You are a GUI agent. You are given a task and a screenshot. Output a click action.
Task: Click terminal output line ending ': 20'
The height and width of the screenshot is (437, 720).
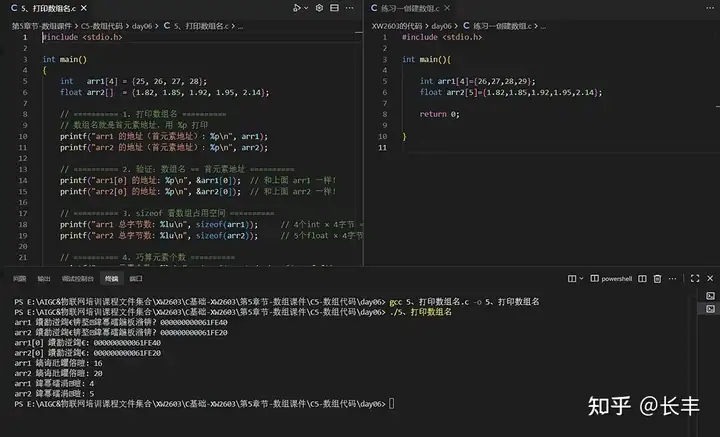(x=58, y=373)
